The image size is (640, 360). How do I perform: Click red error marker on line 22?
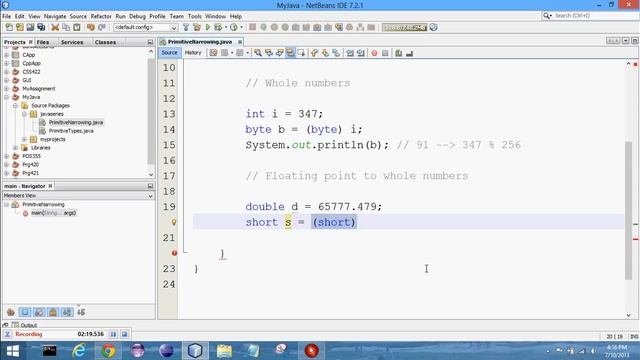pos(174,253)
